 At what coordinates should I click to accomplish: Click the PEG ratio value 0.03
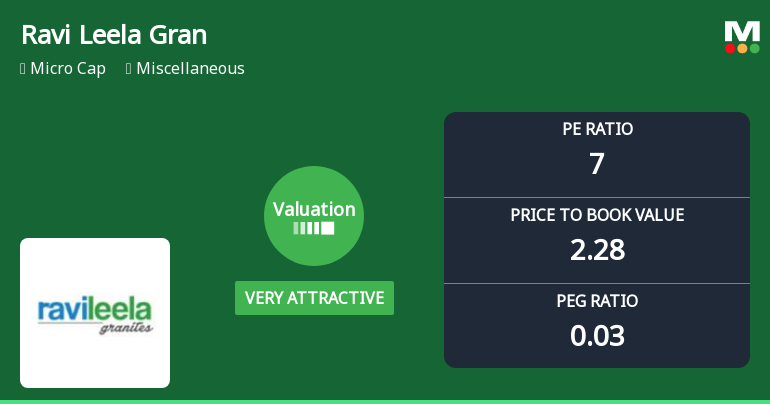click(597, 335)
